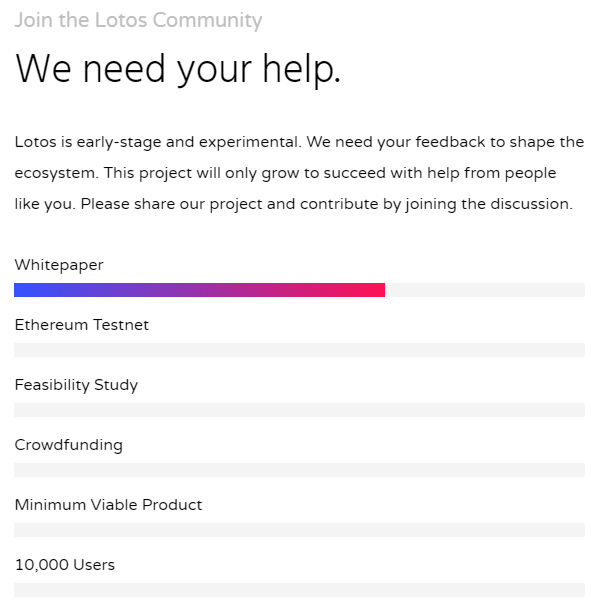Click the Ethereum Testnet progress bar
615x600 pixels.
point(299,350)
